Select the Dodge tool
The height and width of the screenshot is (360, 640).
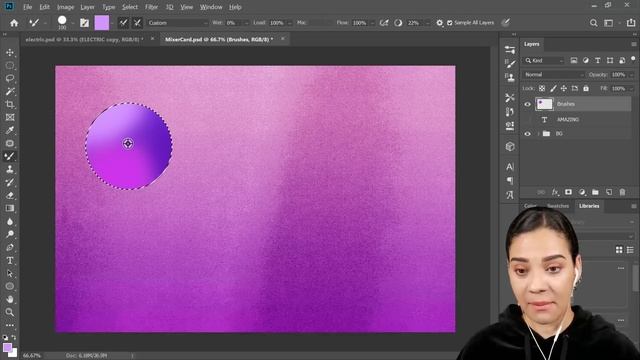[x=10, y=234]
